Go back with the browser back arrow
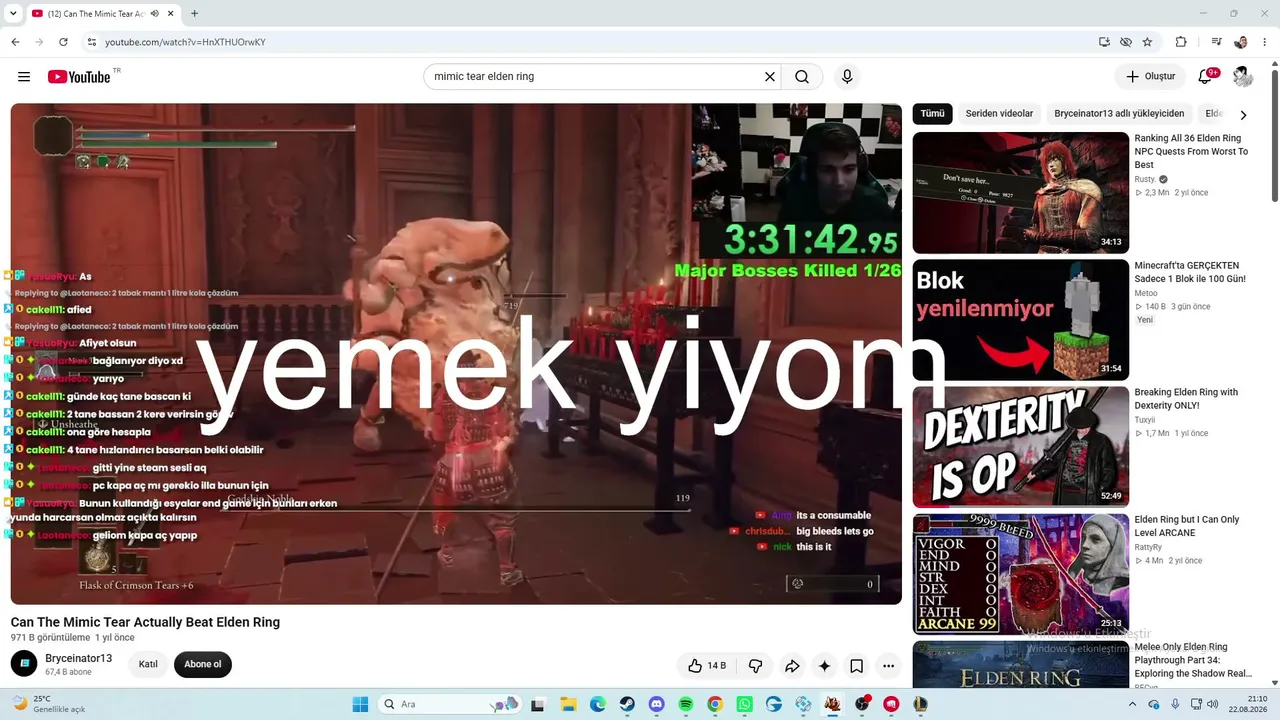The height and width of the screenshot is (720, 1280). click(x=15, y=42)
